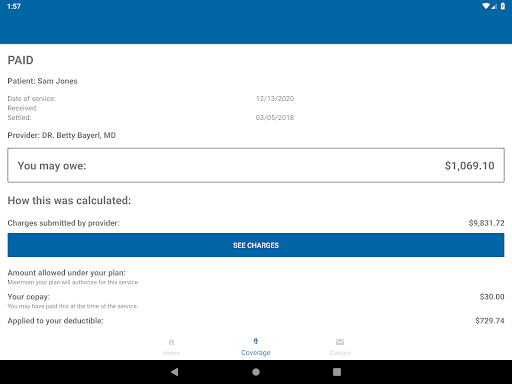Select the $1,069.10 amount owed
The width and height of the screenshot is (512, 384).
(469, 166)
